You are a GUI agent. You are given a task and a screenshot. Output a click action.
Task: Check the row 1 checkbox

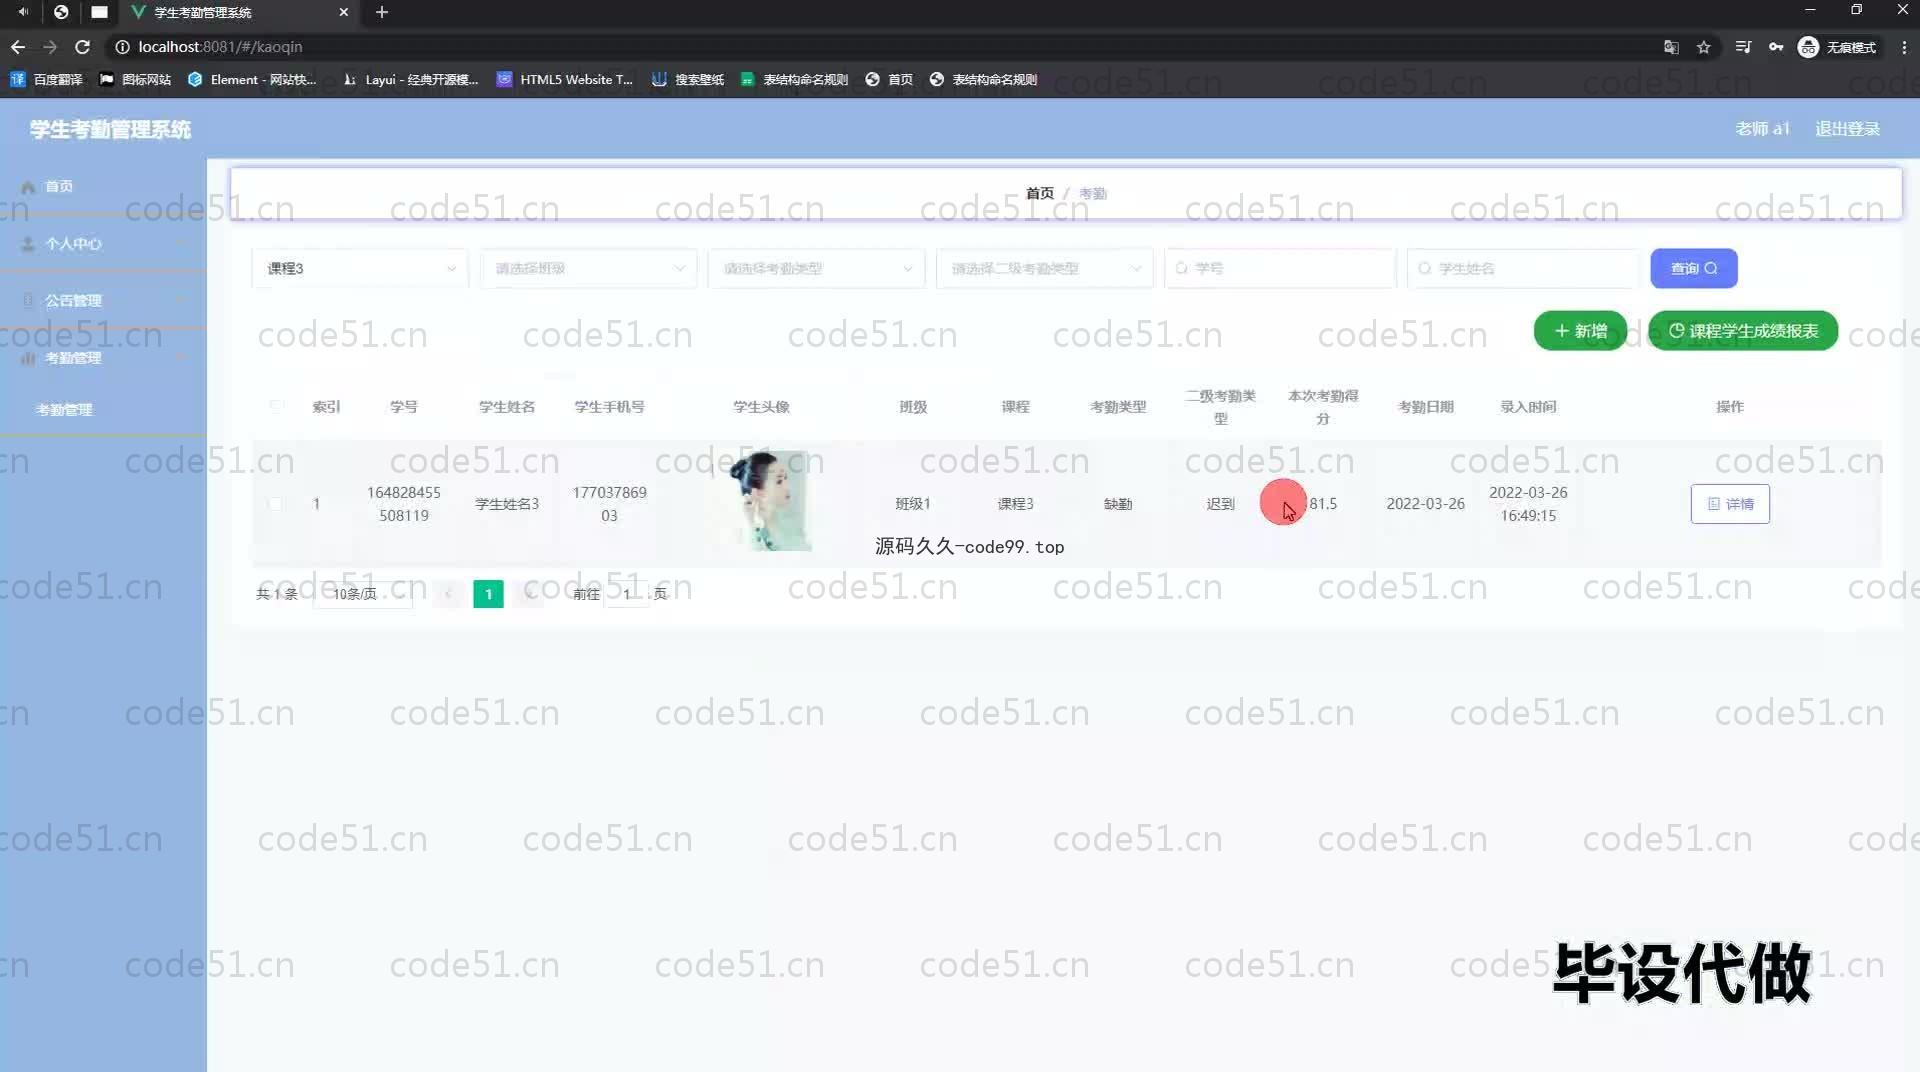pyautogui.click(x=276, y=504)
